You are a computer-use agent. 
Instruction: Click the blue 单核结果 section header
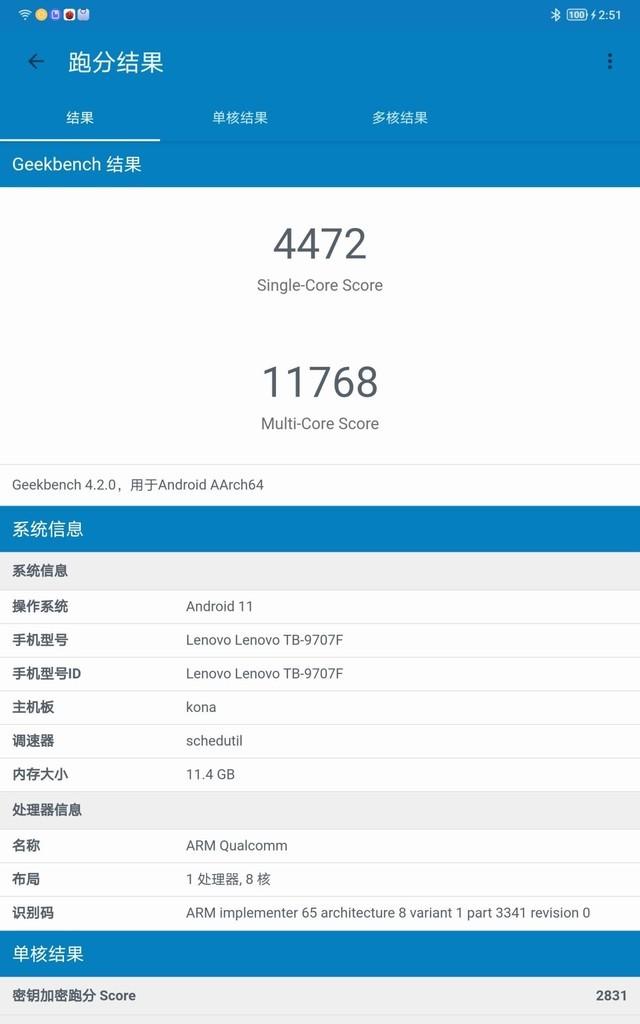pos(320,953)
